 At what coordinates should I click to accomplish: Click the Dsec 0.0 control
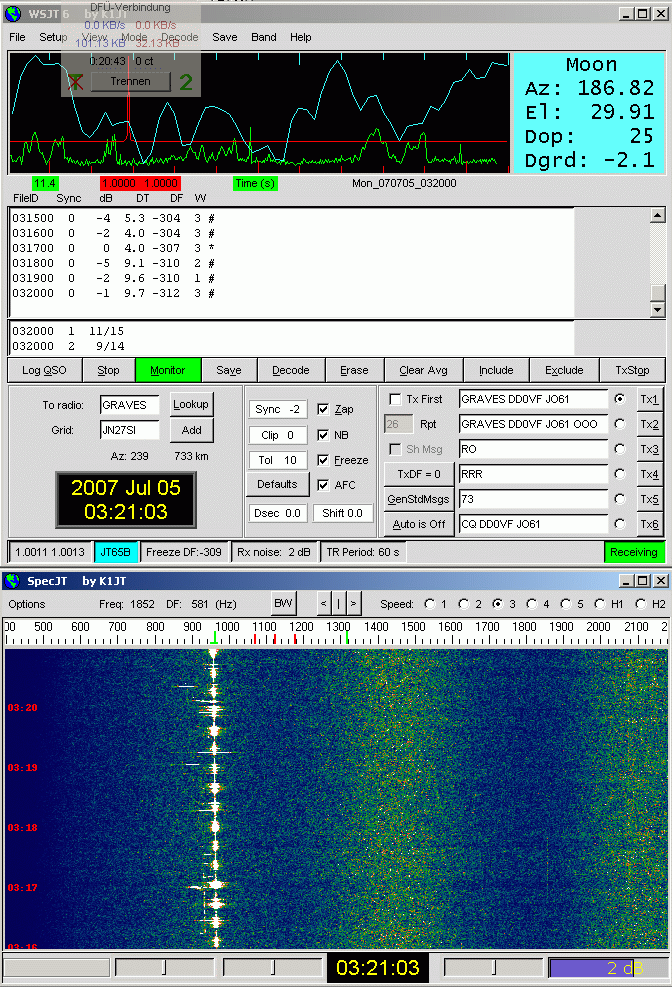click(x=277, y=513)
